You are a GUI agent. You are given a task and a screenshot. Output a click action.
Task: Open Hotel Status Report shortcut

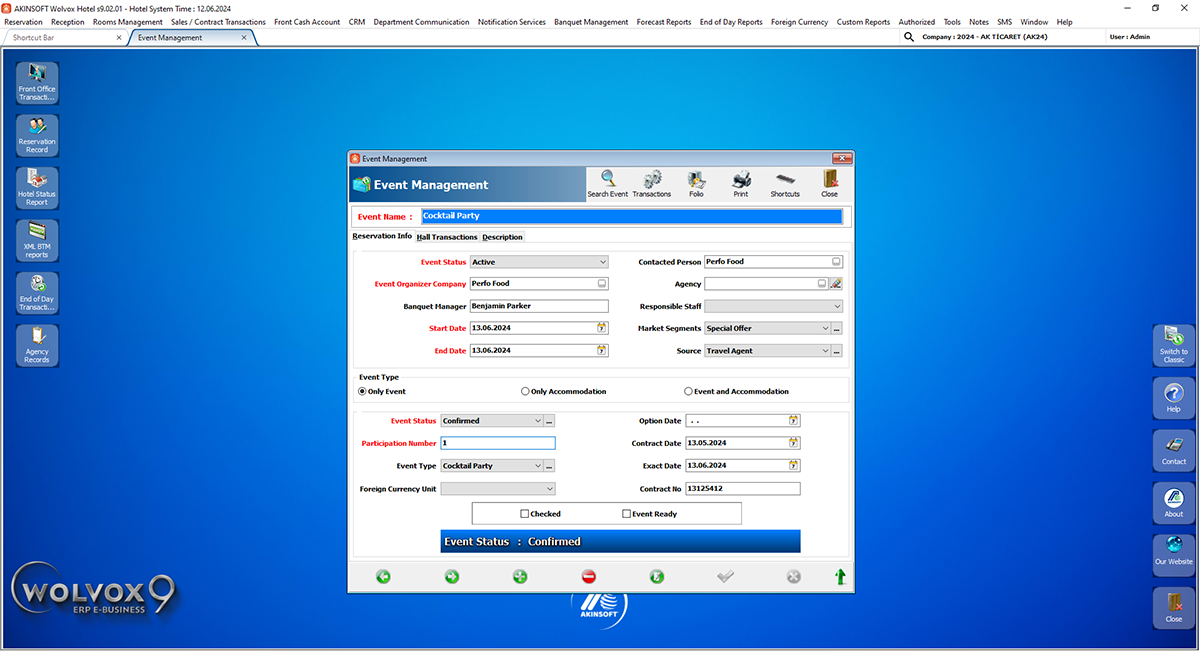coord(37,188)
